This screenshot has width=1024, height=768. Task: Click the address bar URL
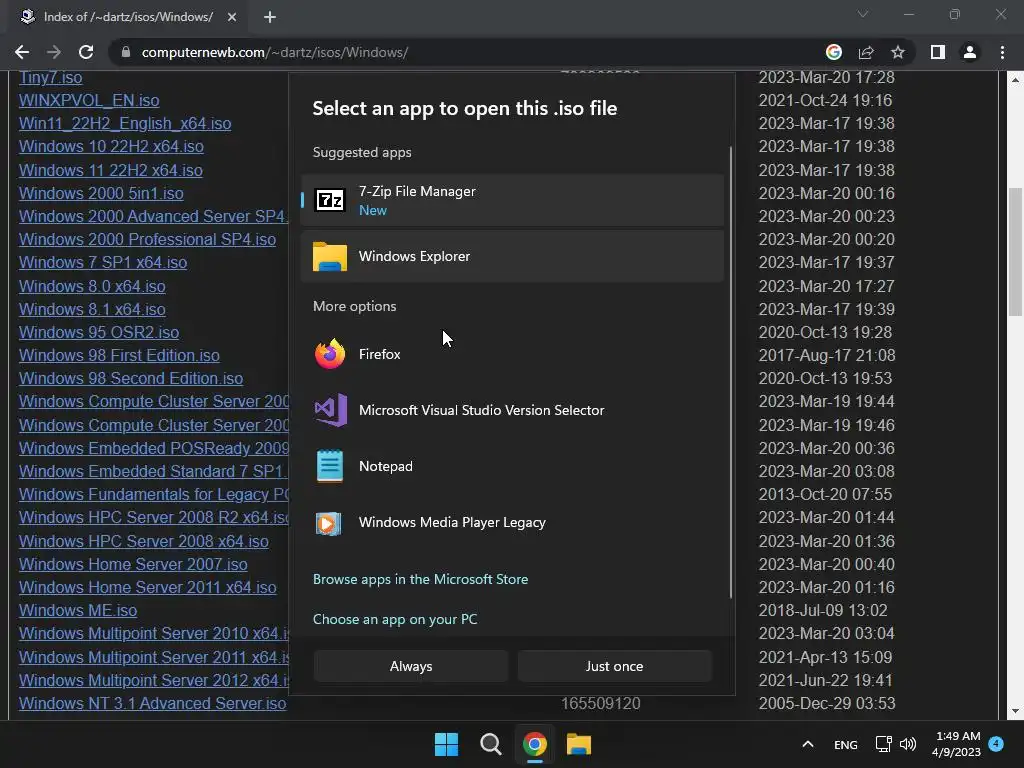[275, 52]
